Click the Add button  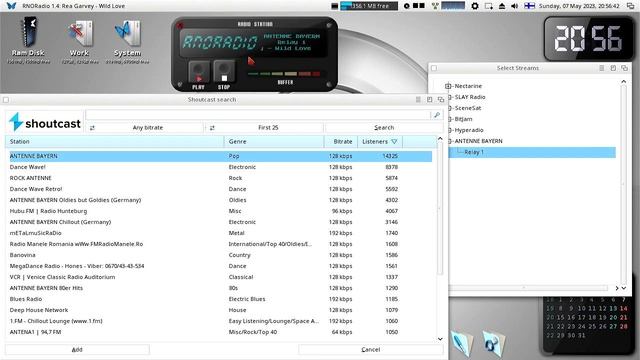pyautogui.click(x=77, y=349)
